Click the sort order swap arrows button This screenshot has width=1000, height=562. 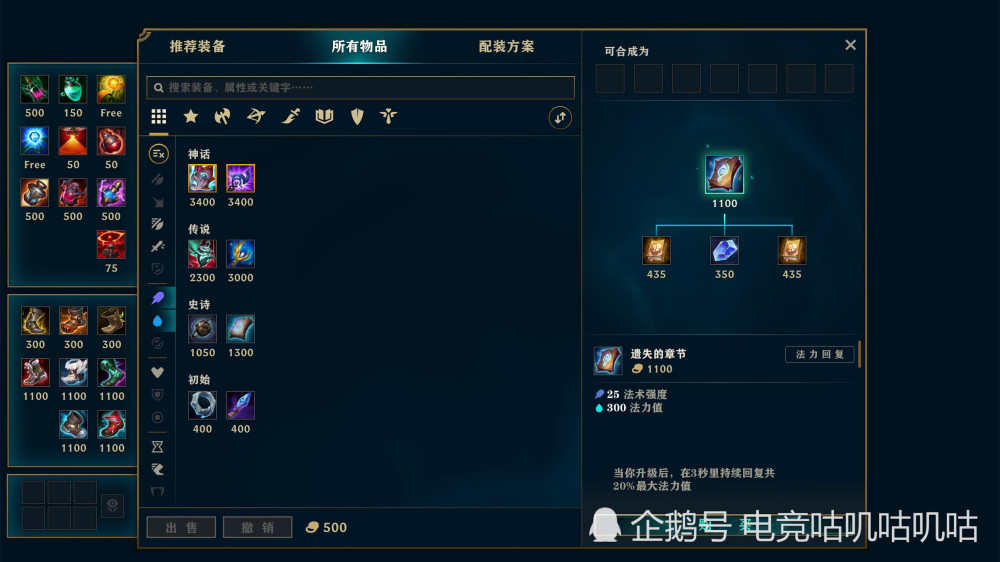point(560,117)
